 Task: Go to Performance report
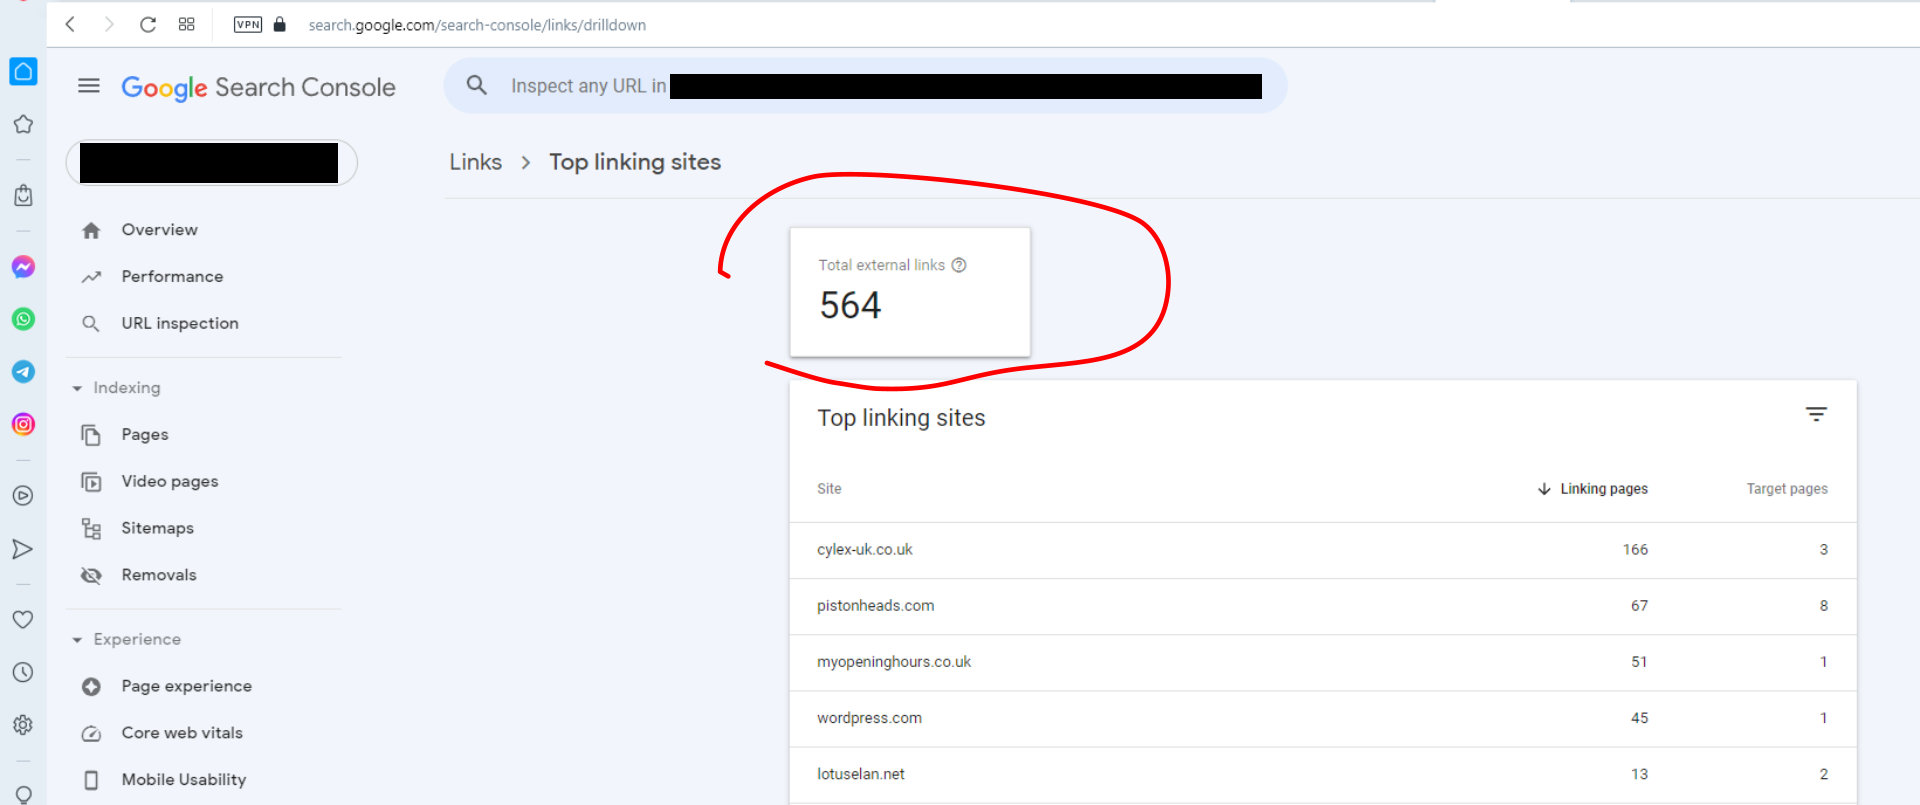click(x=172, y=277)
